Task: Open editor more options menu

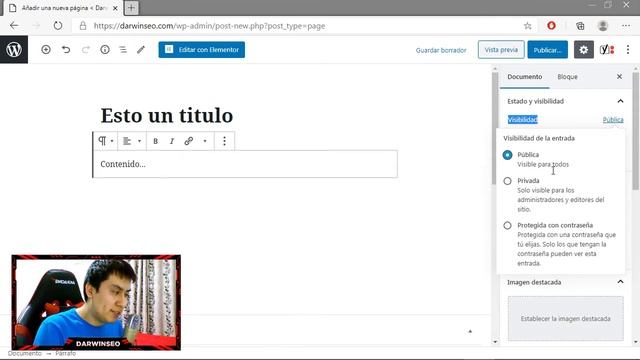Action: (628, 50)
